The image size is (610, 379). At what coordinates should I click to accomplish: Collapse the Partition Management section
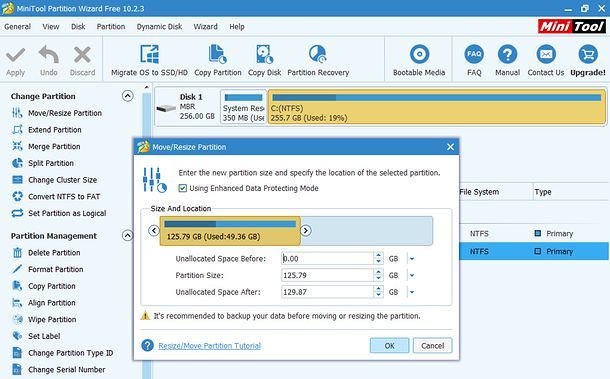coord(128,235)
